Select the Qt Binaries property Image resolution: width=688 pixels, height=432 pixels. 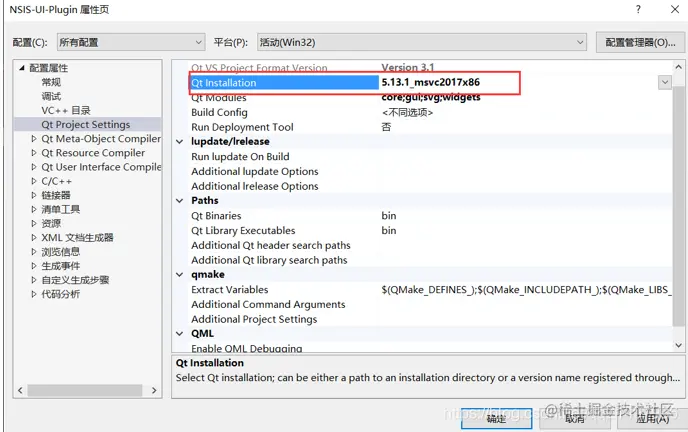pyautogui.click(x=216, y=216)
